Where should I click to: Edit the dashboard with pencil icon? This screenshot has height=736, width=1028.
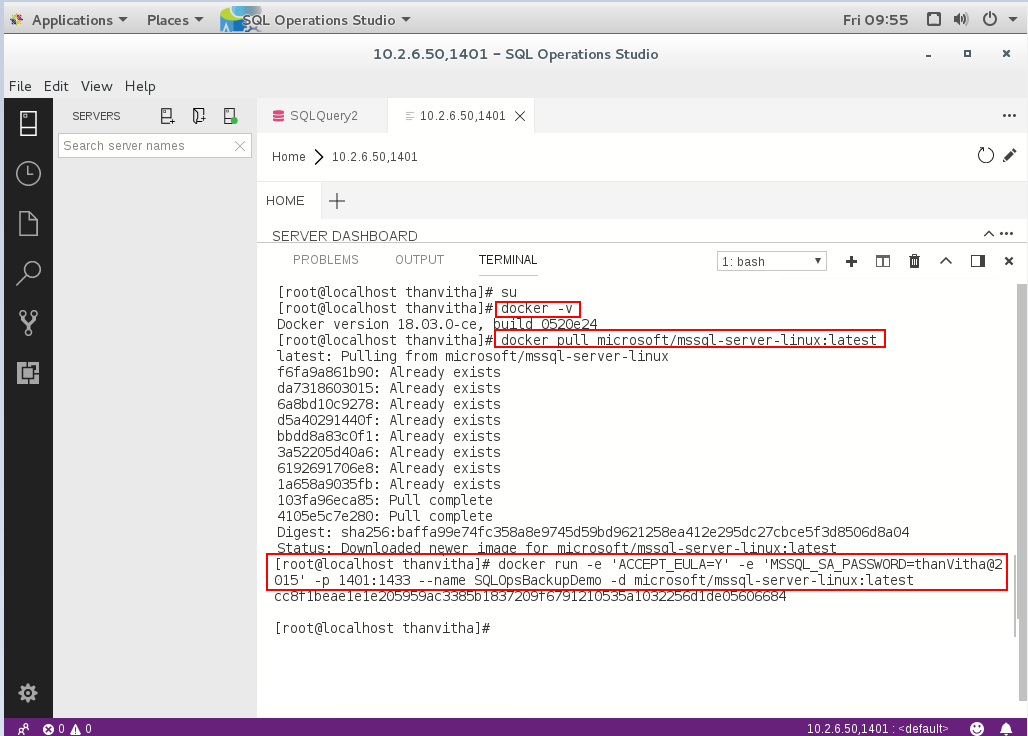click(x=1010, y=155)
